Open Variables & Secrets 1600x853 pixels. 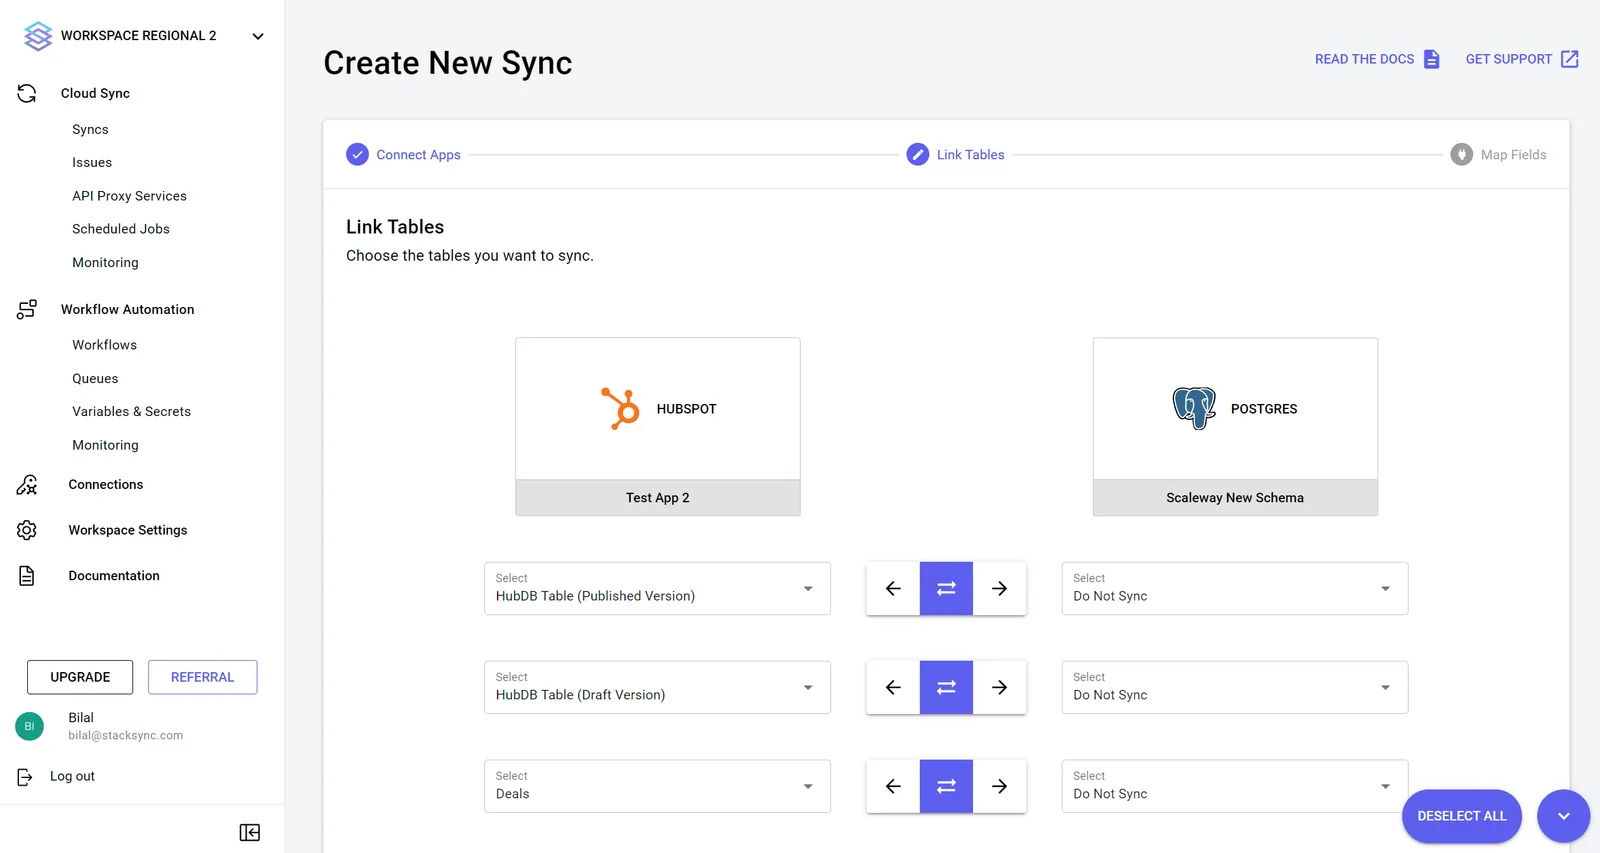click(131, 411)
